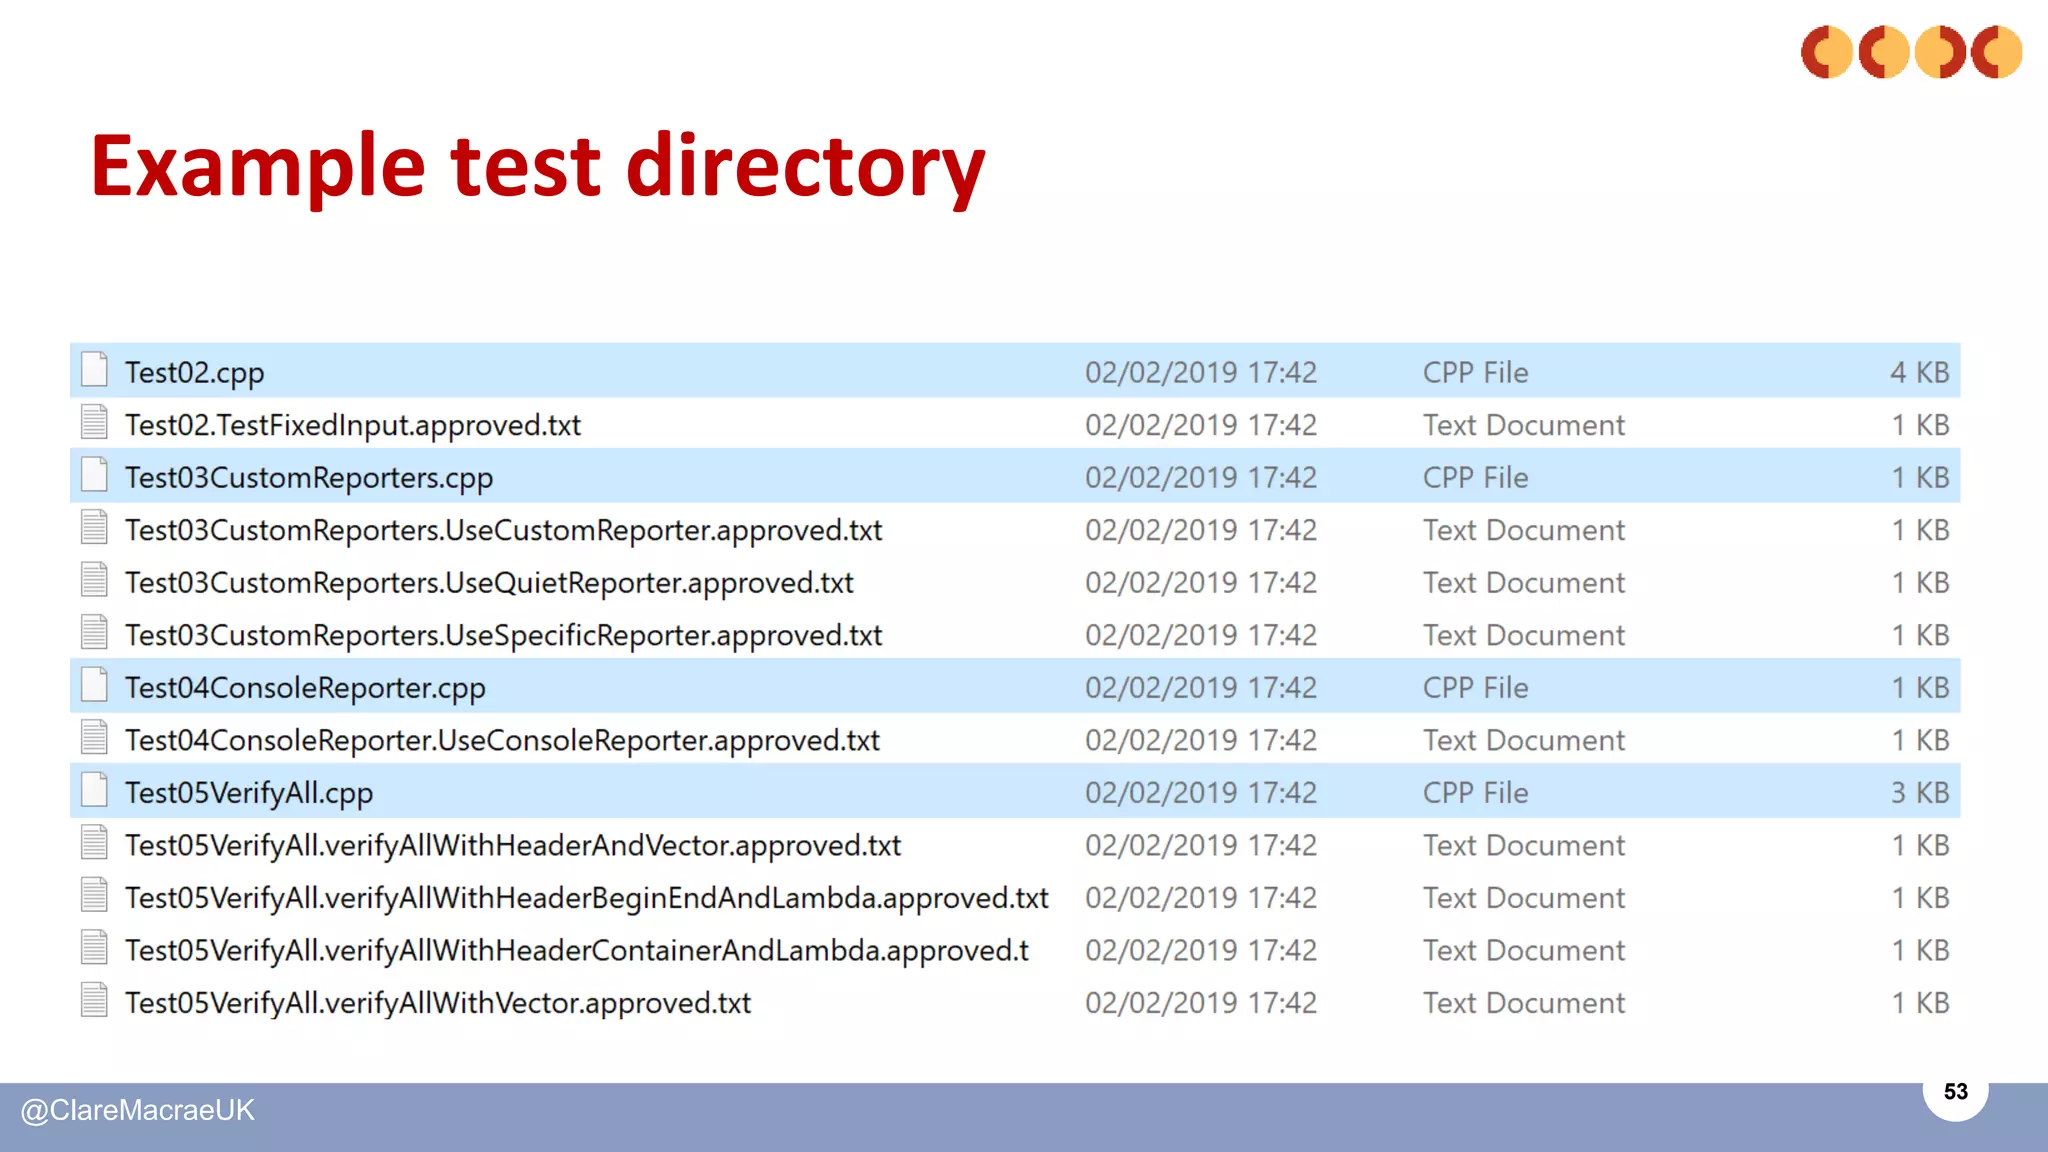Open Test05VerifyAll.verifyAllWithVector.approved.txt name
Screen dimensions: 2048x1152
[438, 1003]
